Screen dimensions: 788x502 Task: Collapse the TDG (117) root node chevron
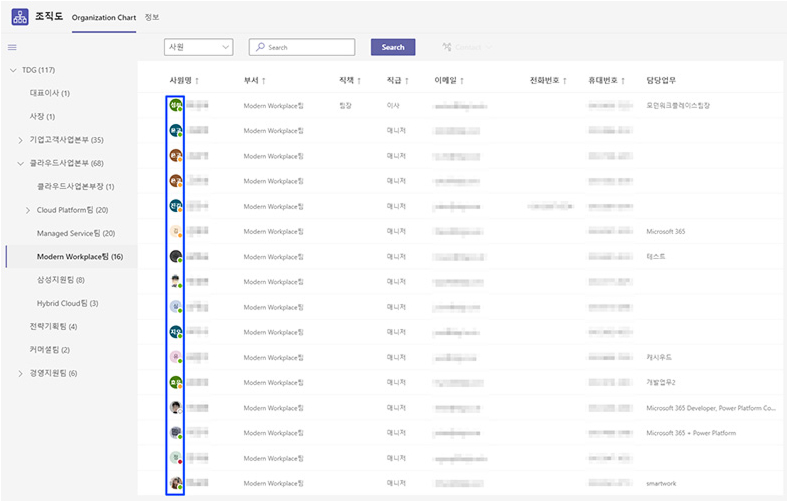point(13,70)
